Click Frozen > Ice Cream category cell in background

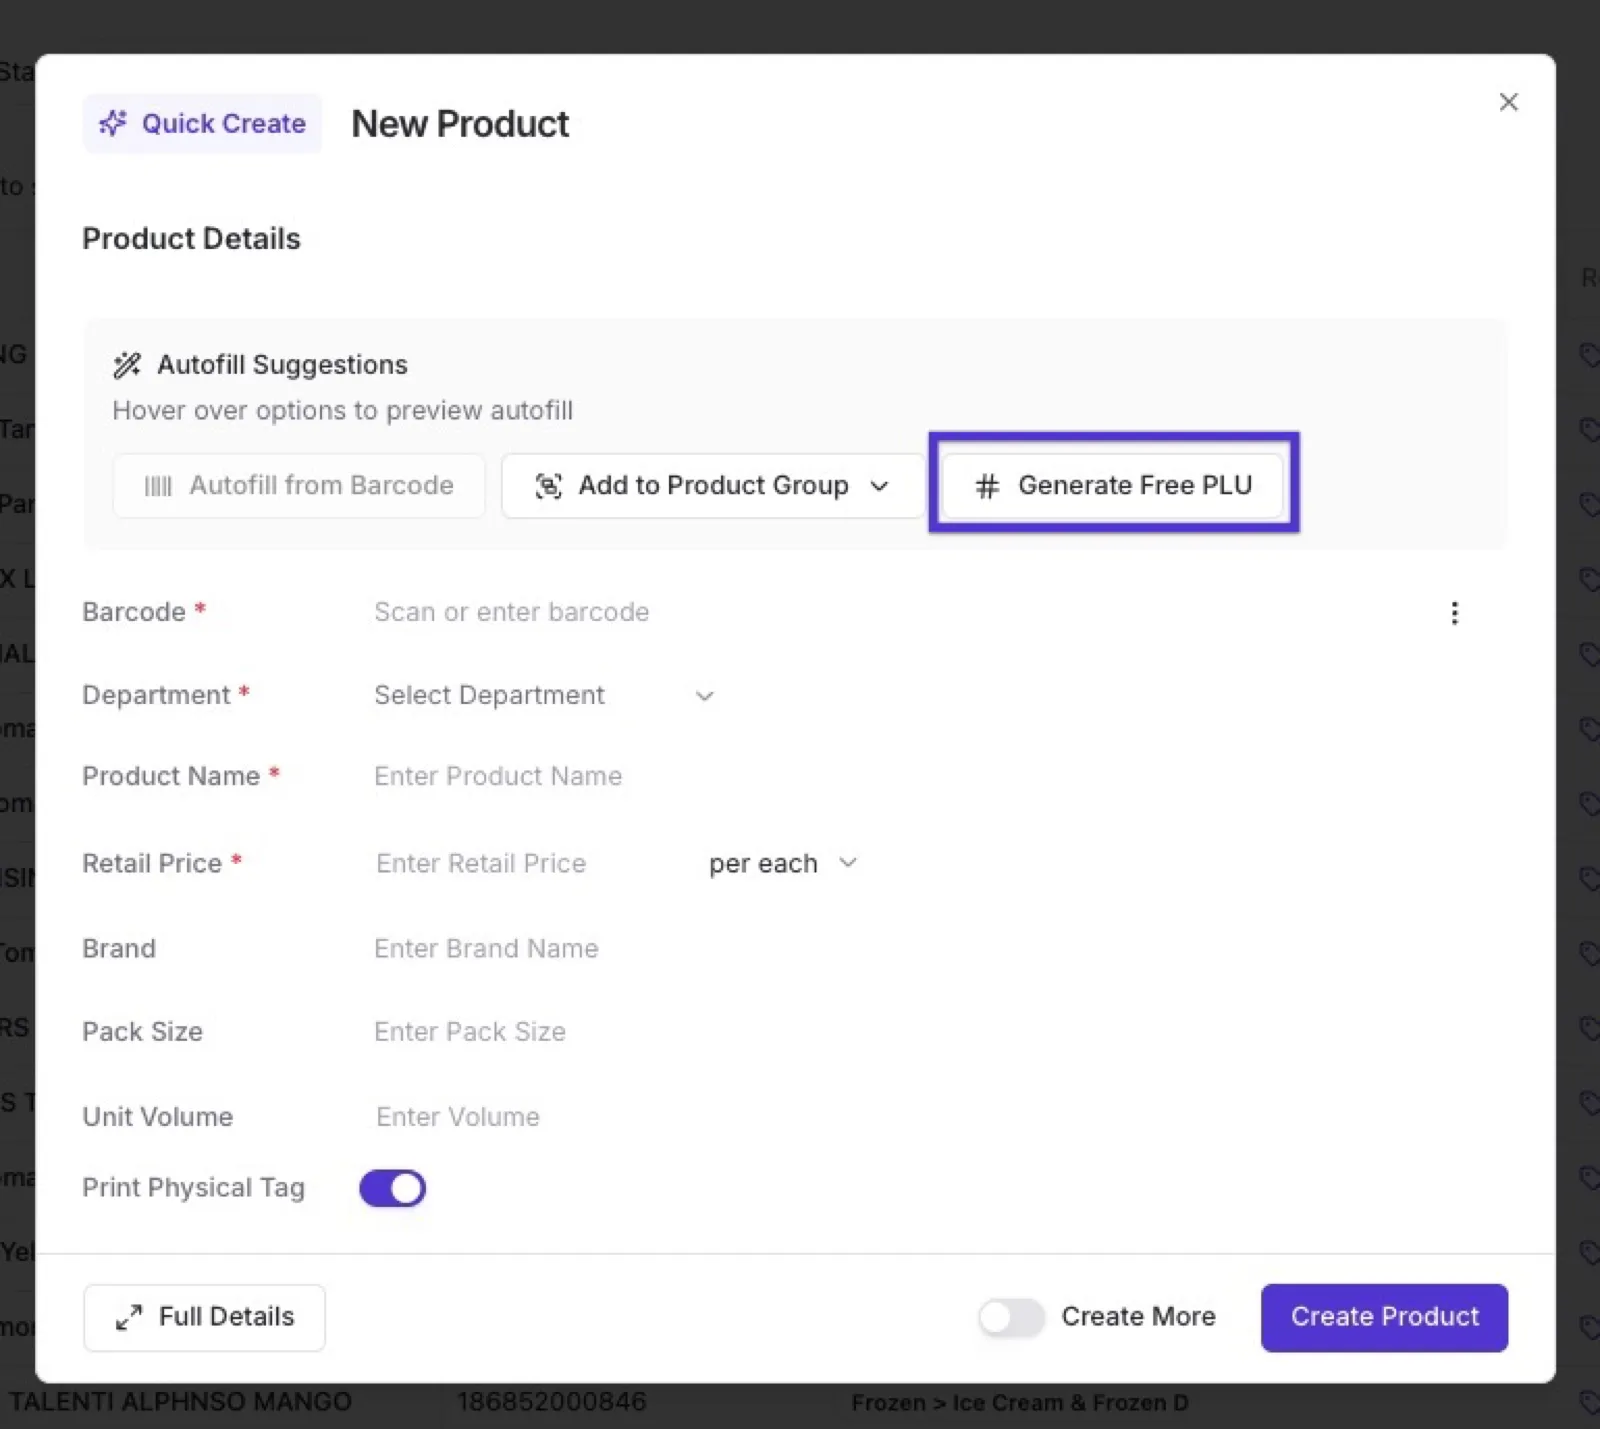click(1020, 1403)
